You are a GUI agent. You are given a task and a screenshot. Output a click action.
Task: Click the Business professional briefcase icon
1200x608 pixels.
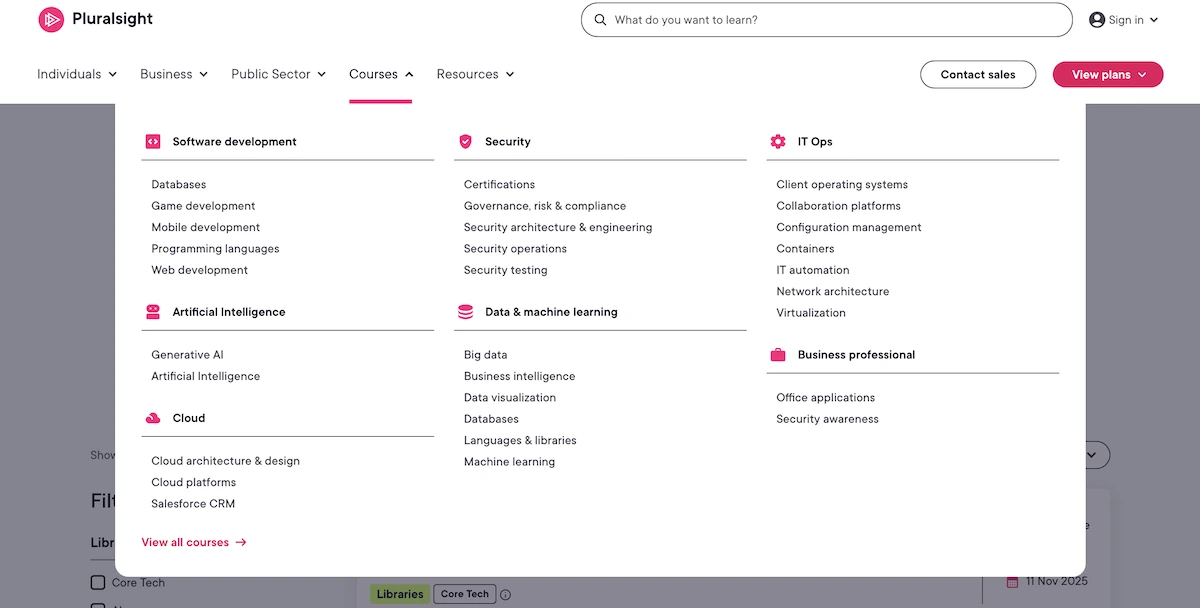778,354
